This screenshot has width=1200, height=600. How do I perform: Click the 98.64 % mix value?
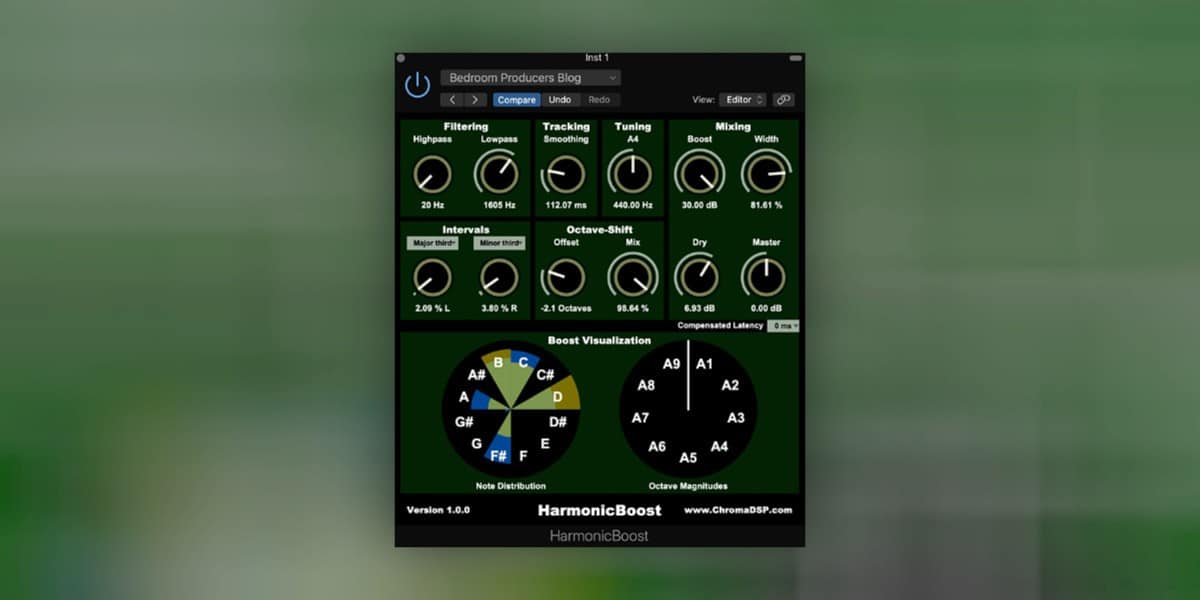[x=632, y=308]
